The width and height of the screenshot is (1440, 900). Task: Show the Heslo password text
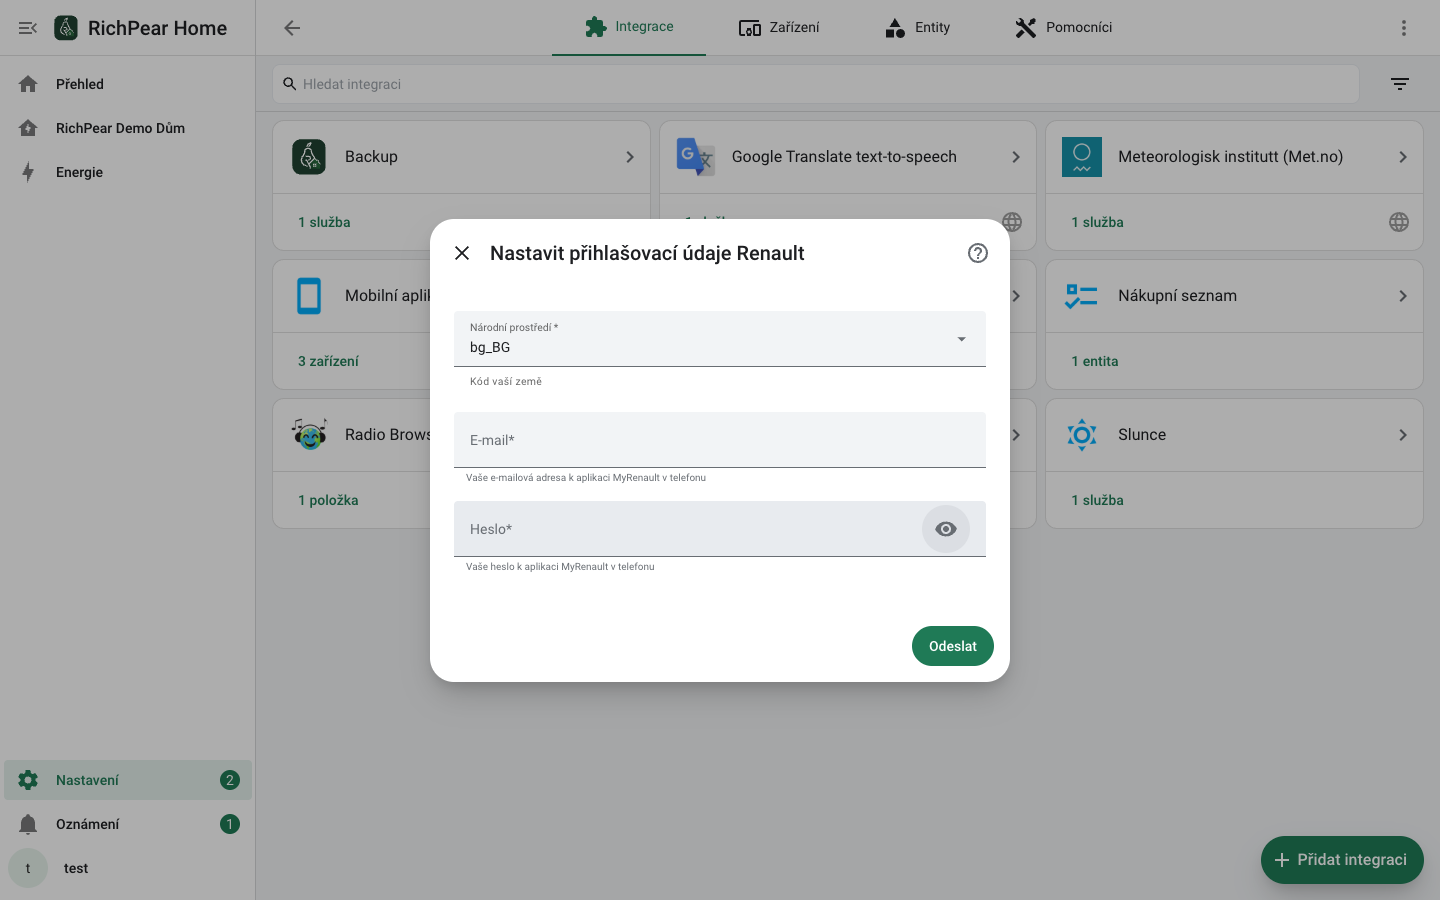click(946, 529)
